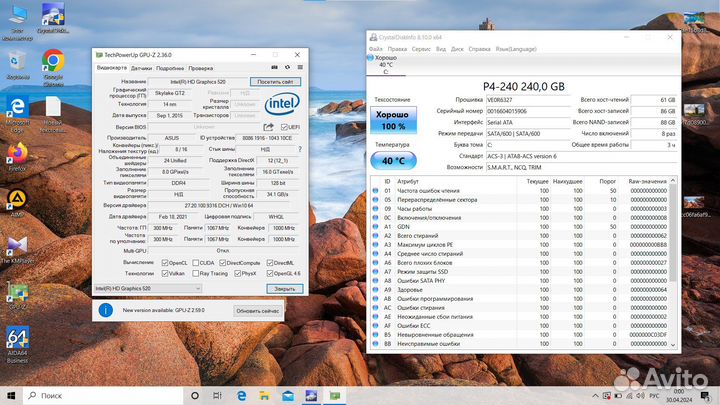This screenshot has width=720, height=405.
Task: Toggle the CUDA checkbox
Action: tap(196, 263)
